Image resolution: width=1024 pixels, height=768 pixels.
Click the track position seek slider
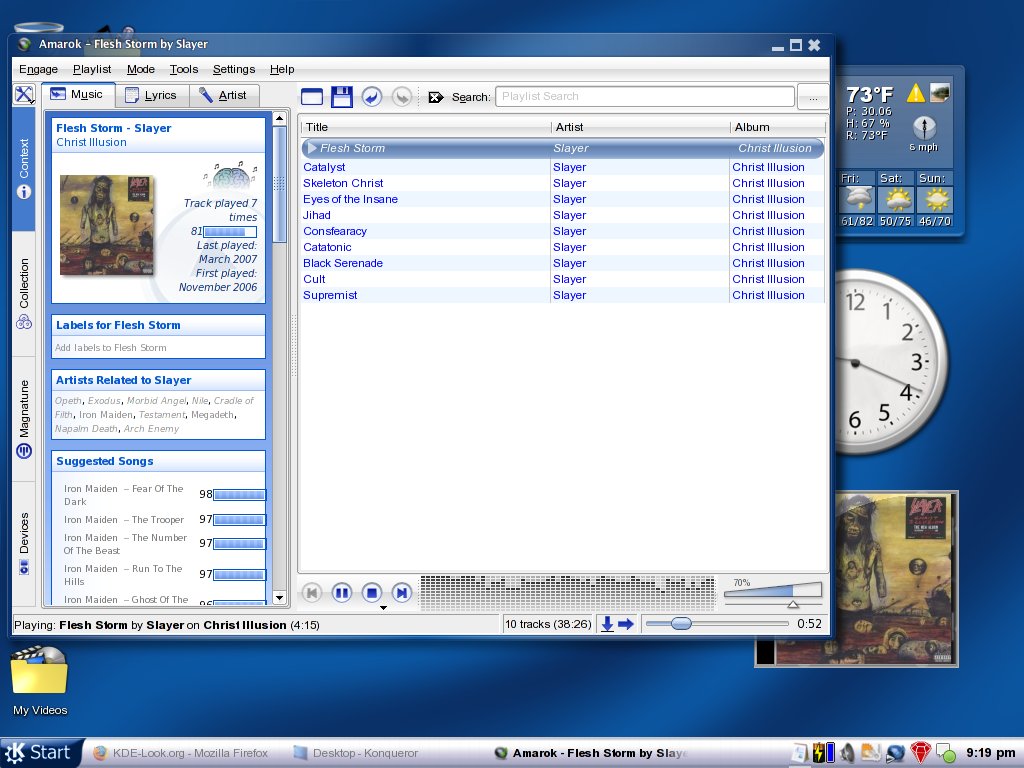pos(717,624)
